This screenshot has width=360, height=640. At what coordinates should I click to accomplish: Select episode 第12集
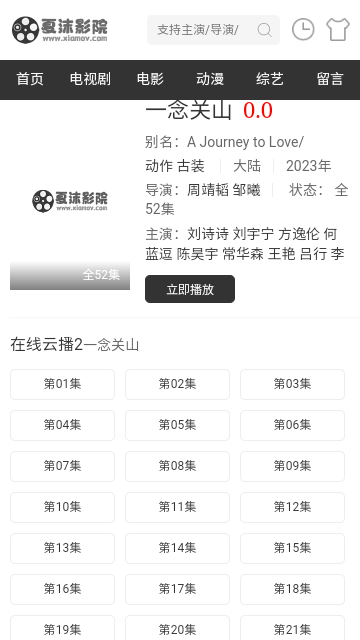(292, 507)
